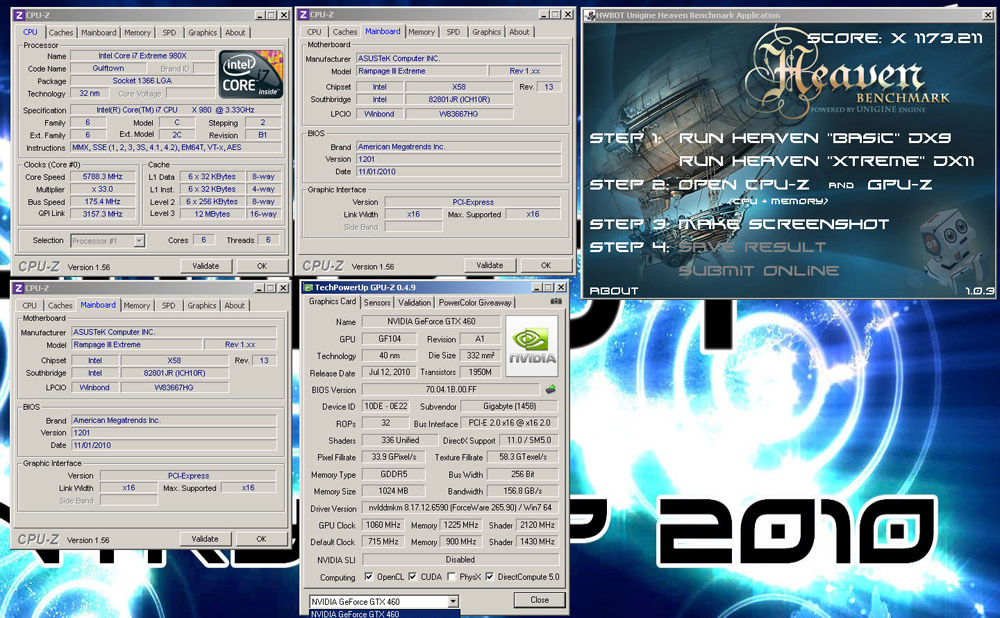
Task: Click the Bus Speed 175.4 MHz value
Action: (x=103, y=202)
